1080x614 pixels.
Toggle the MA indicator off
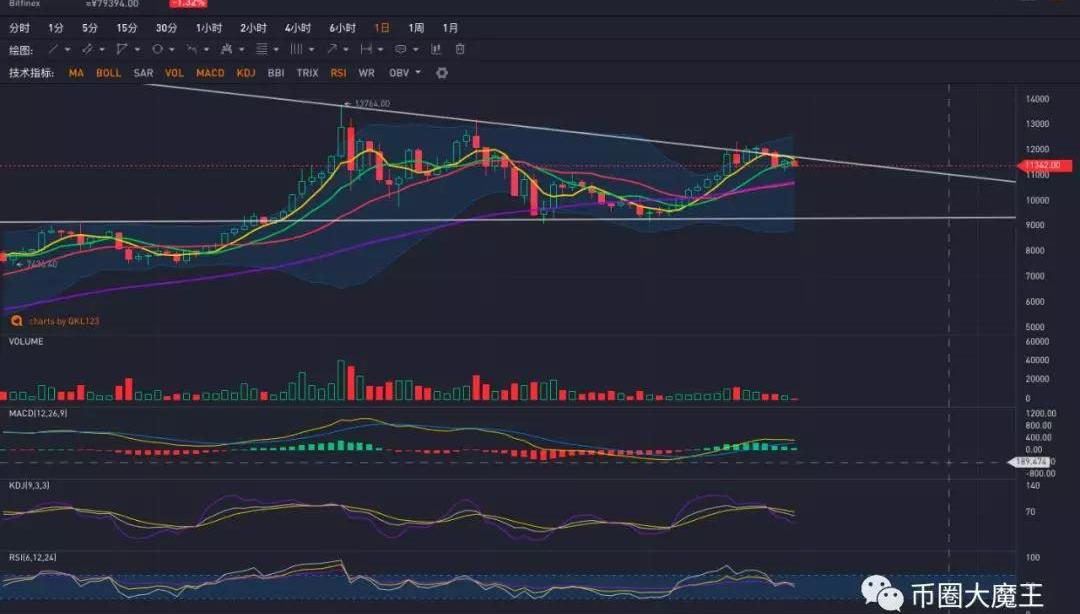pos(76,73)
